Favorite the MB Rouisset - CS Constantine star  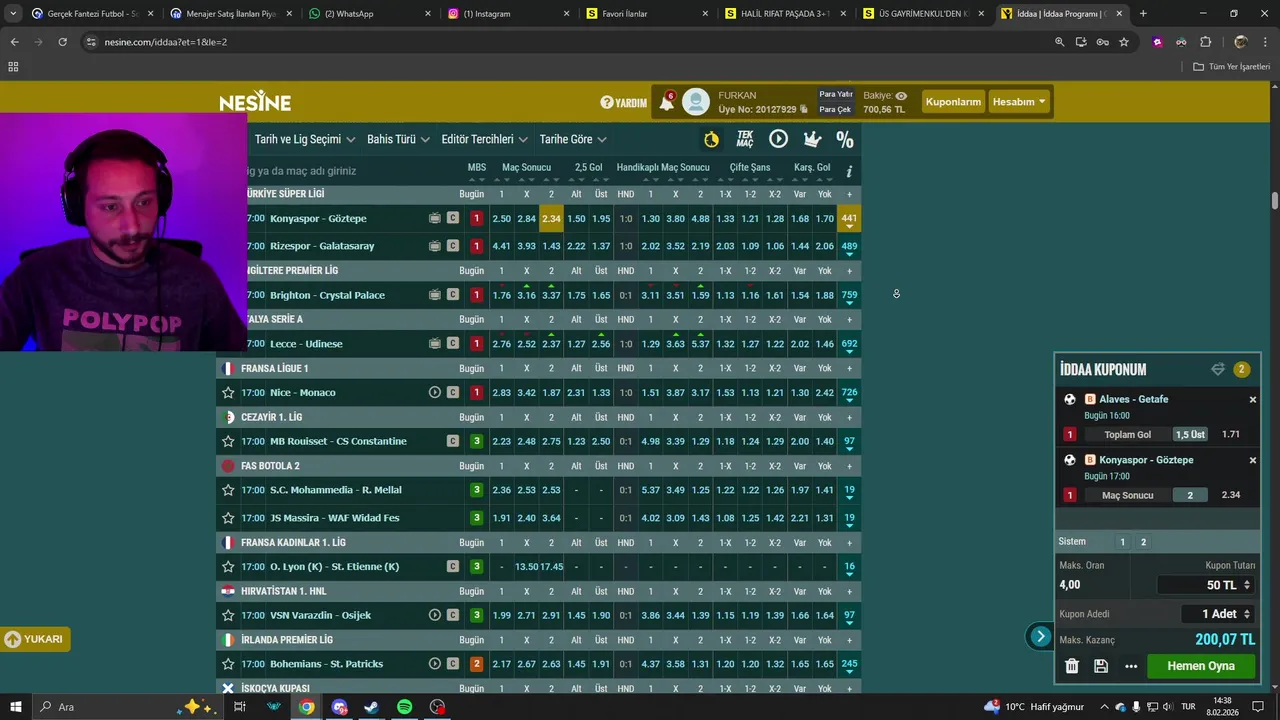tap(228, 441)
